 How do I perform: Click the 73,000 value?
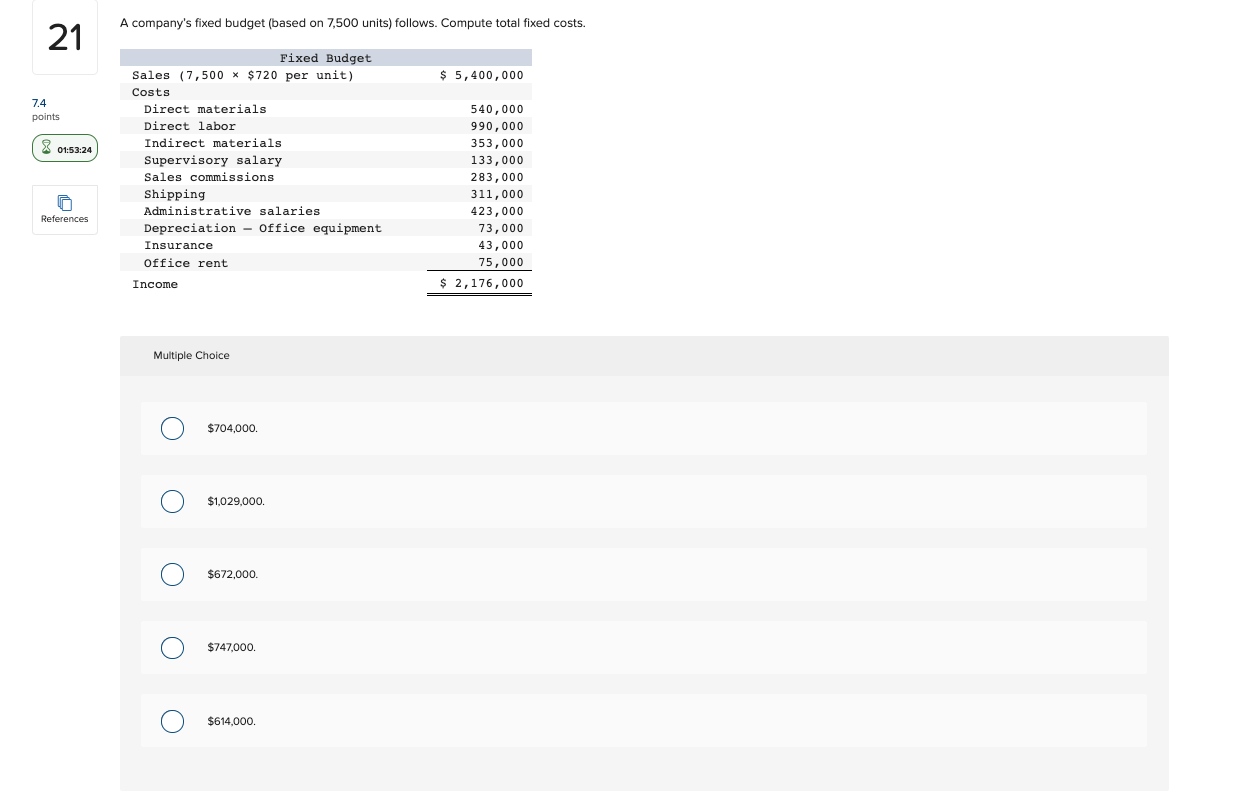click(x=501, y=228)
